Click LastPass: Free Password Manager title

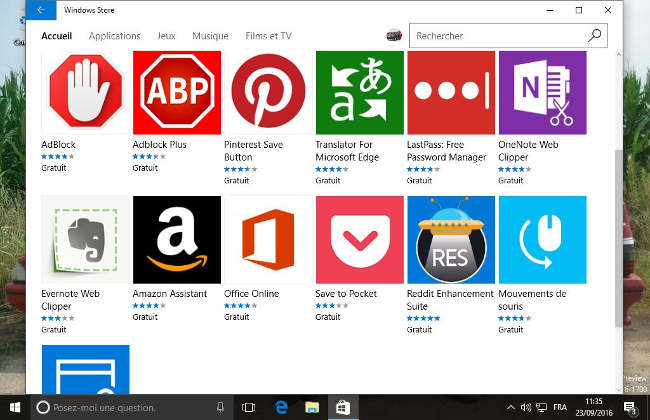click(446, 151)
